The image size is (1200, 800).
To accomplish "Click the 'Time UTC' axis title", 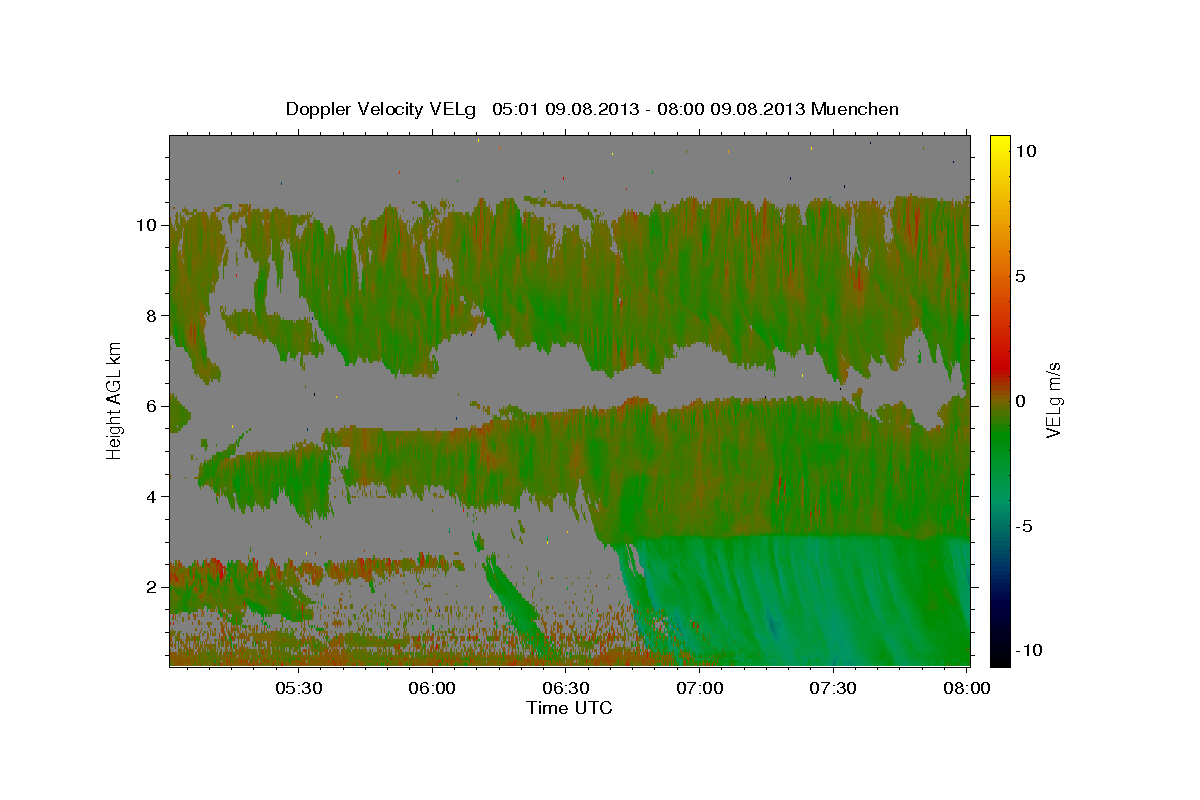I will pyautogui.click(x=569, y=708).
